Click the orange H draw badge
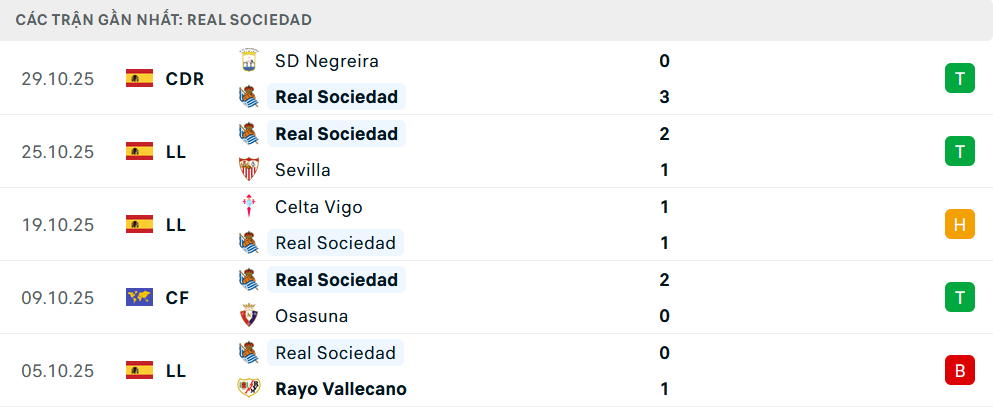Image resolution: width=993 pixels, height=411 pixels. click(959, 224)
